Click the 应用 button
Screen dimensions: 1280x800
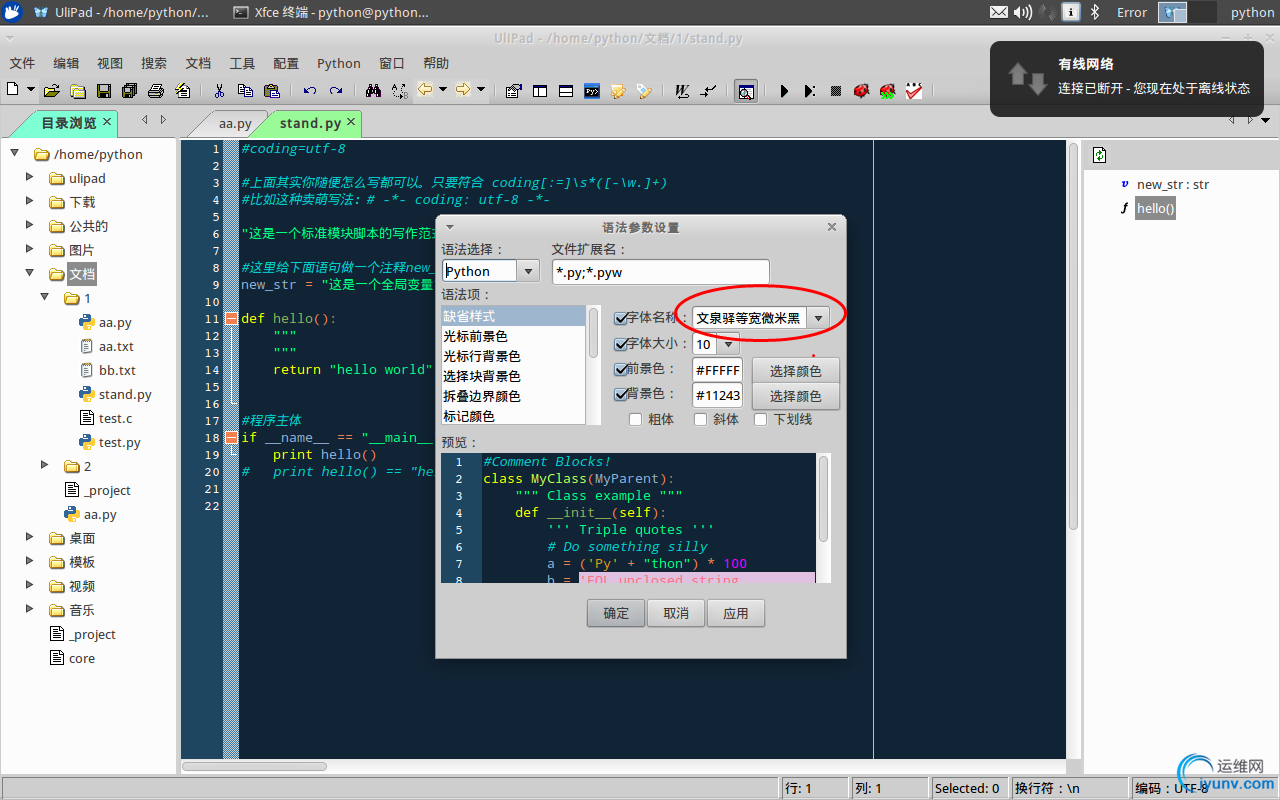point(736,613)
